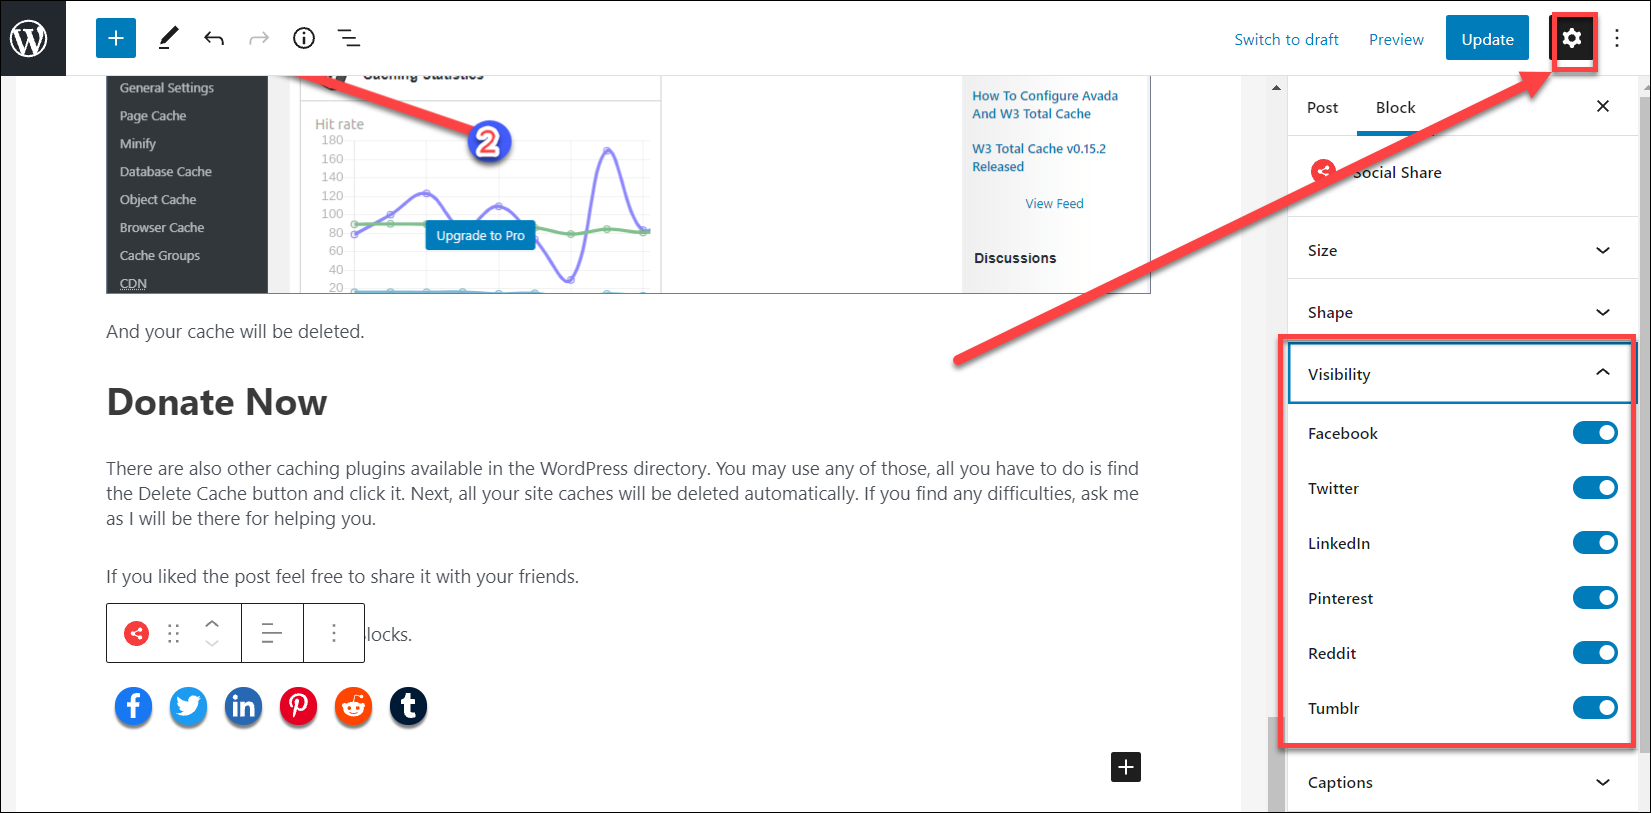This screenshot has width=1651, height=813.
Task: Toggle LinkedIn visibility switch
Action: pyautogui.click(x=1595, y=543)
